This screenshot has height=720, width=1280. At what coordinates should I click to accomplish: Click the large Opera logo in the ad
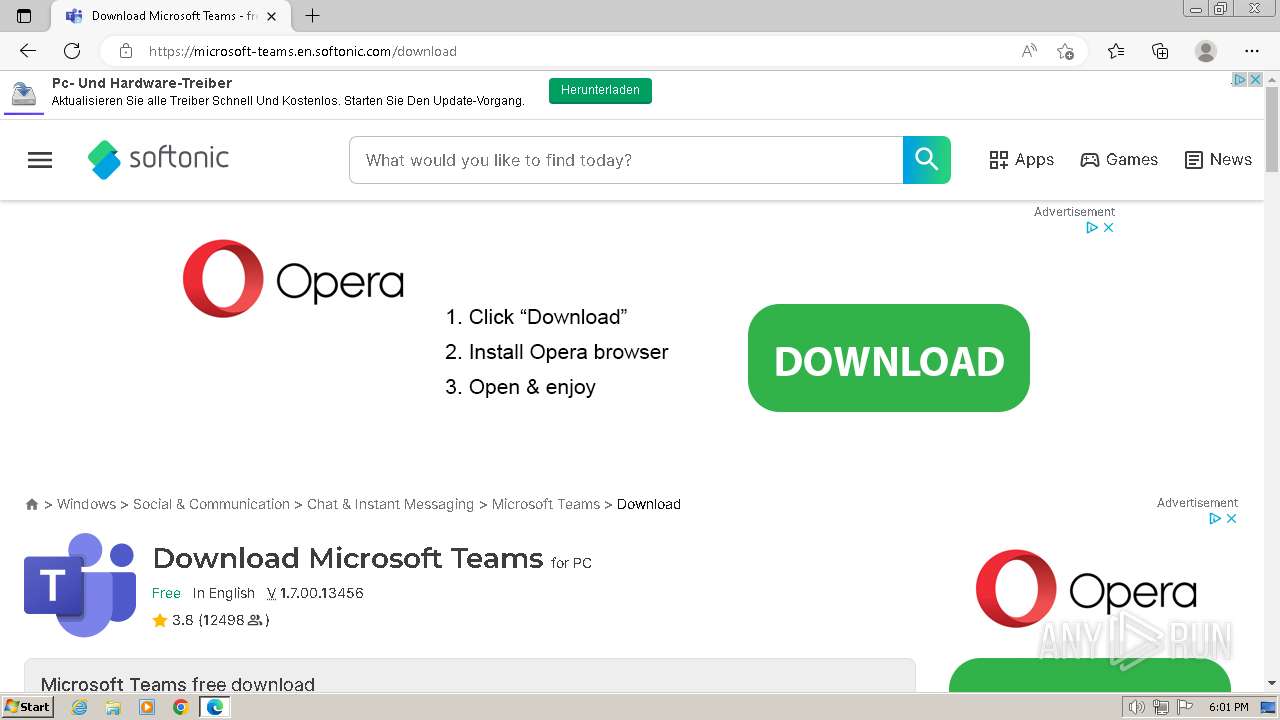point(293,279)
